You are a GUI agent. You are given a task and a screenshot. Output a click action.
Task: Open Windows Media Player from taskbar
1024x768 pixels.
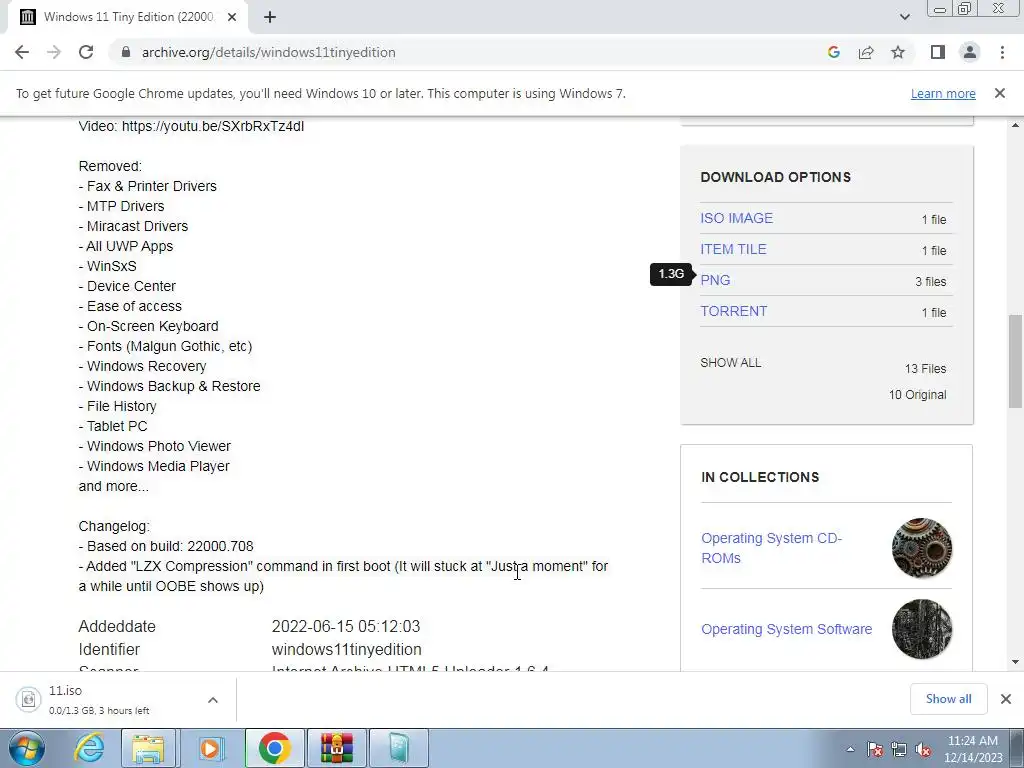(210, 748)
